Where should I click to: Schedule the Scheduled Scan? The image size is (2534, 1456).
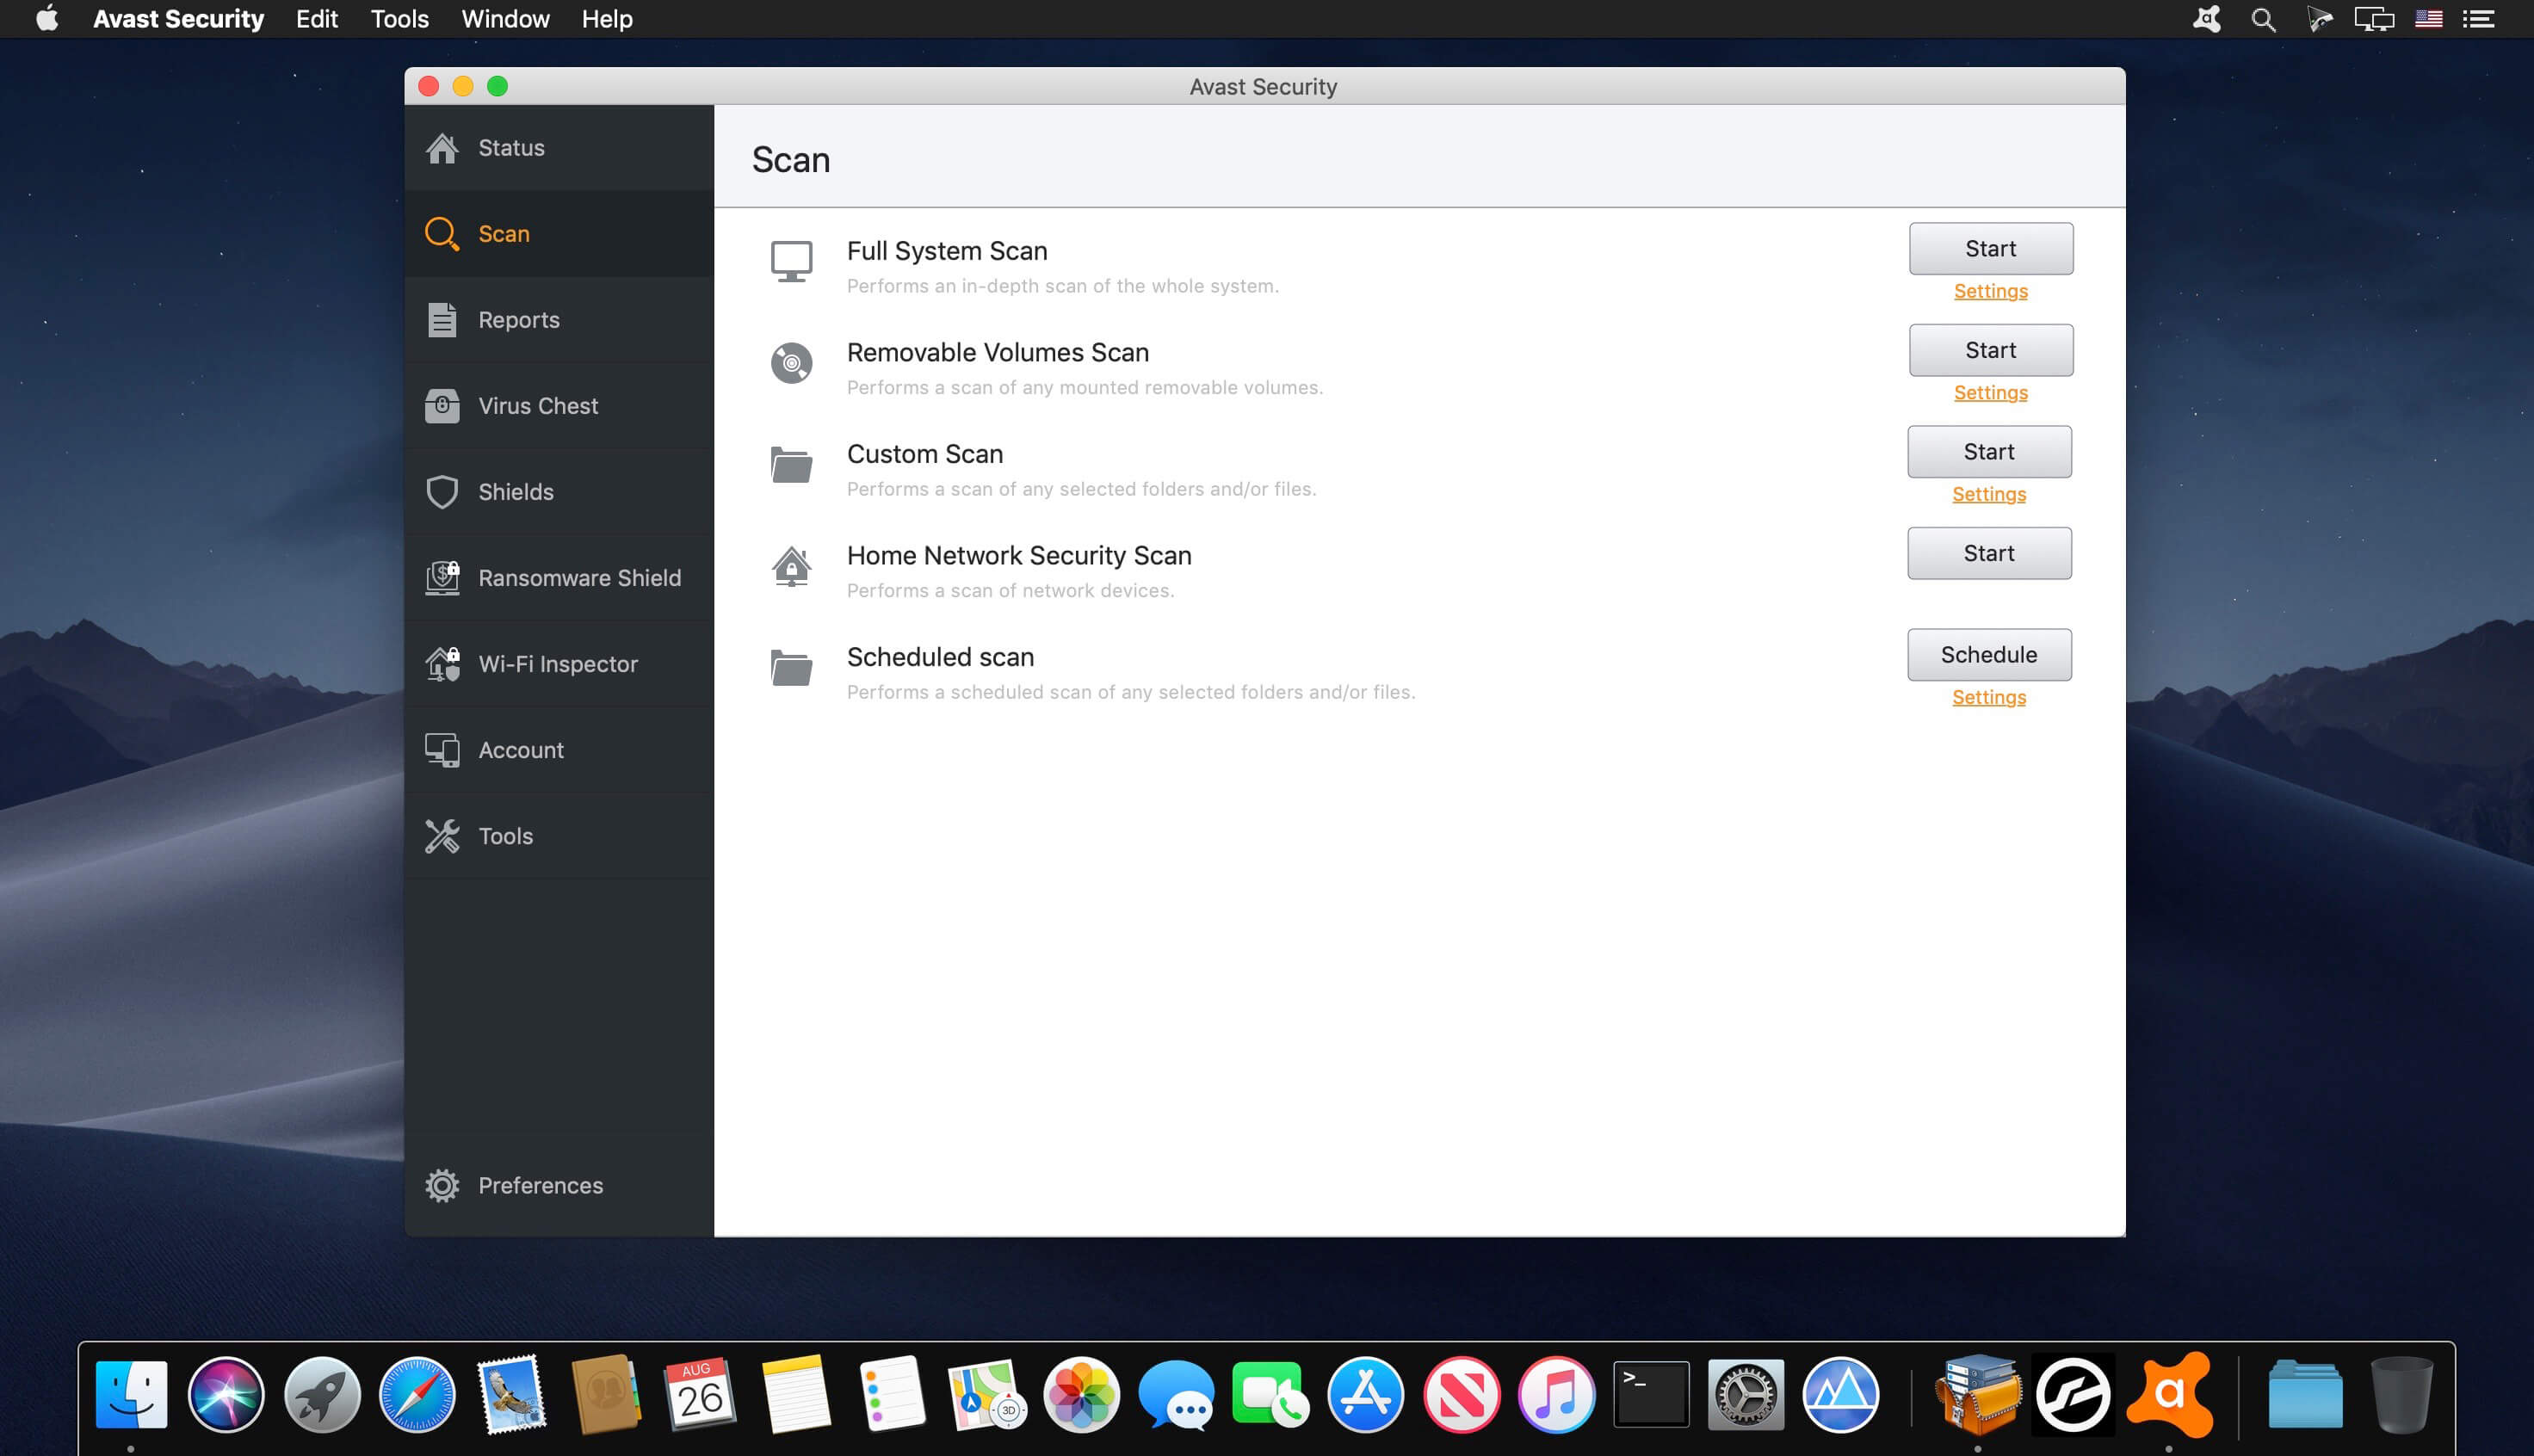[x=1989, y=652]
